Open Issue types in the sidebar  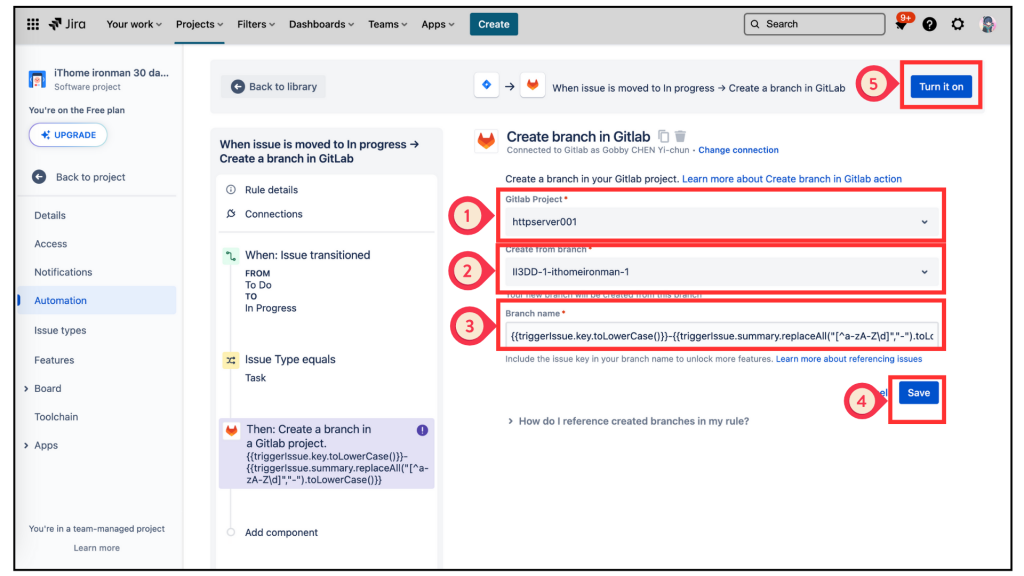tap(60, 330)
